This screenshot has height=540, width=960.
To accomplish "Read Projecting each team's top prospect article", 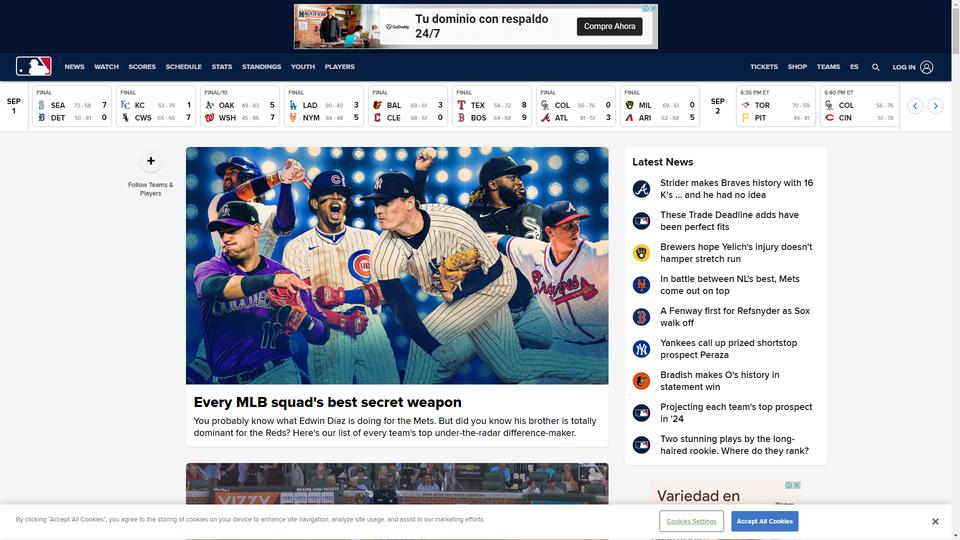I will click(x=736, y=413).
